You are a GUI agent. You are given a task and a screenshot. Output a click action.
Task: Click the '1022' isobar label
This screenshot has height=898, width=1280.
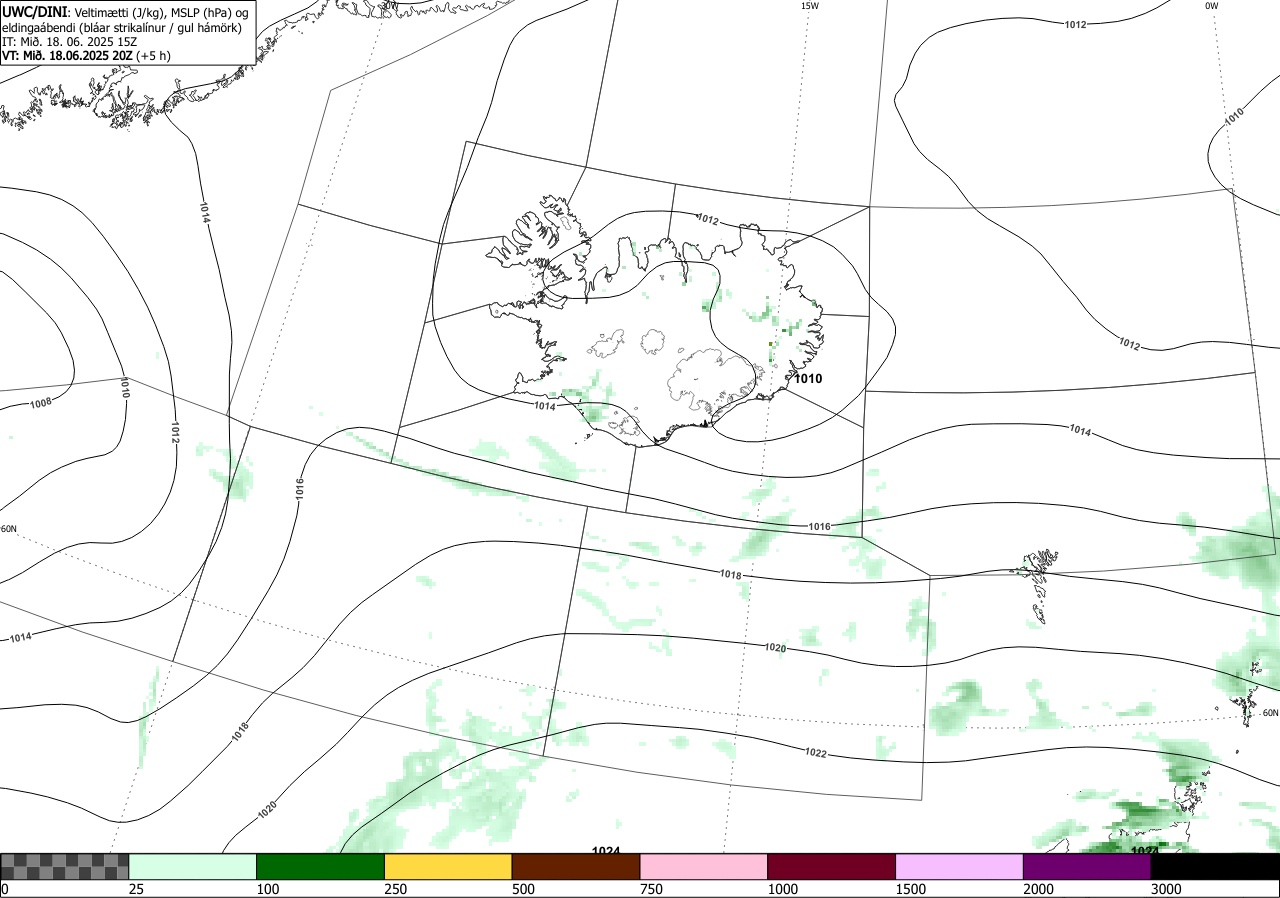click(x=815, y=753)
